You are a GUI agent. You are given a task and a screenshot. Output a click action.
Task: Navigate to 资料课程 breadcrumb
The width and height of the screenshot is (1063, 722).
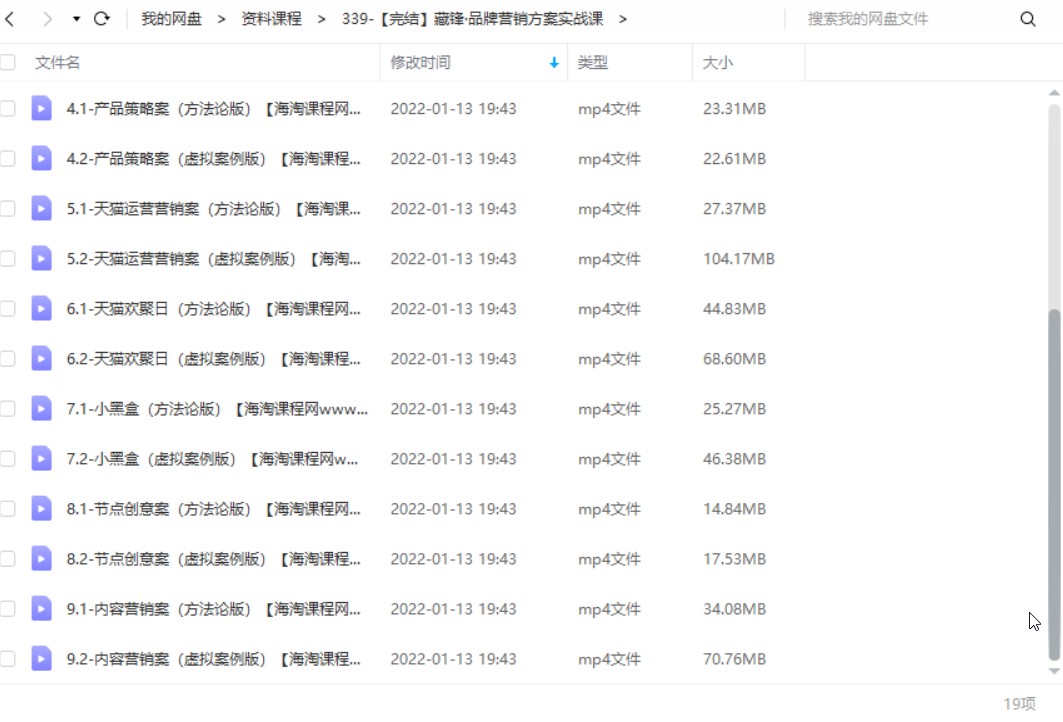pos(271,19)
